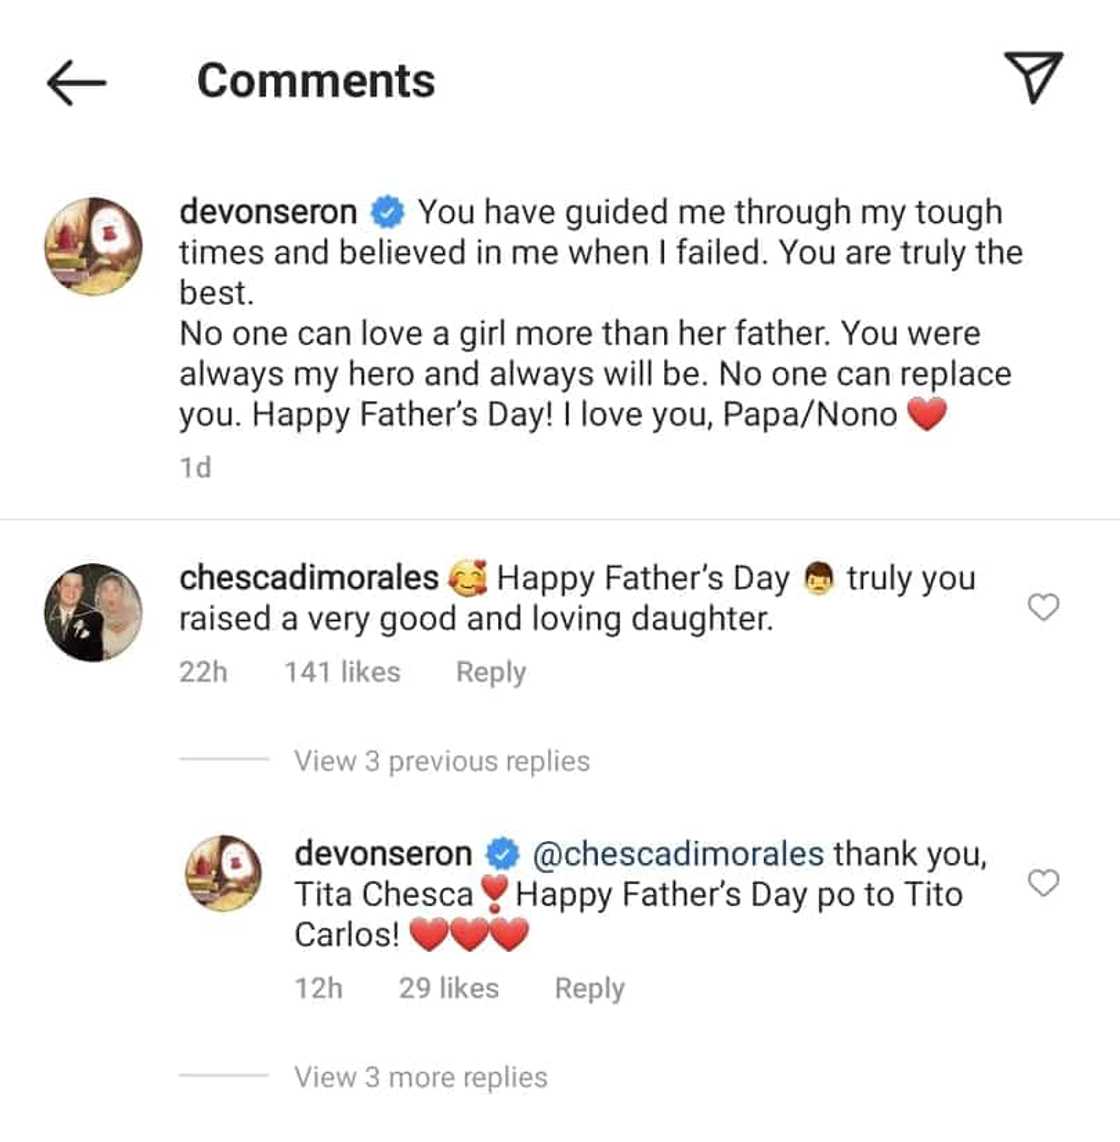Tap the back arrow icon

pos(76,81)
